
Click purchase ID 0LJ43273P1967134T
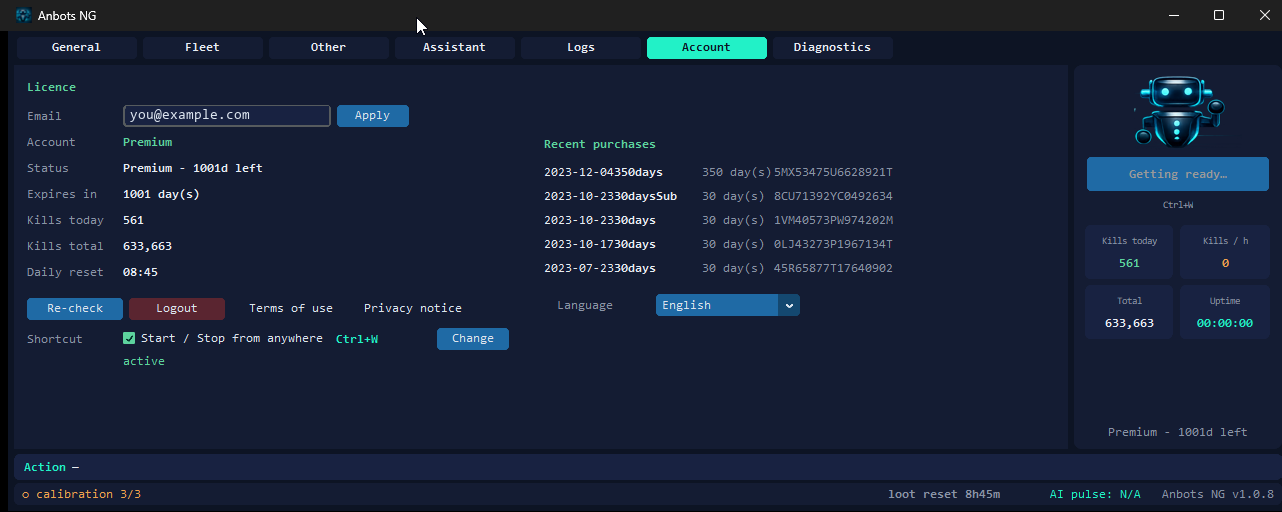(x=833, y=245)
